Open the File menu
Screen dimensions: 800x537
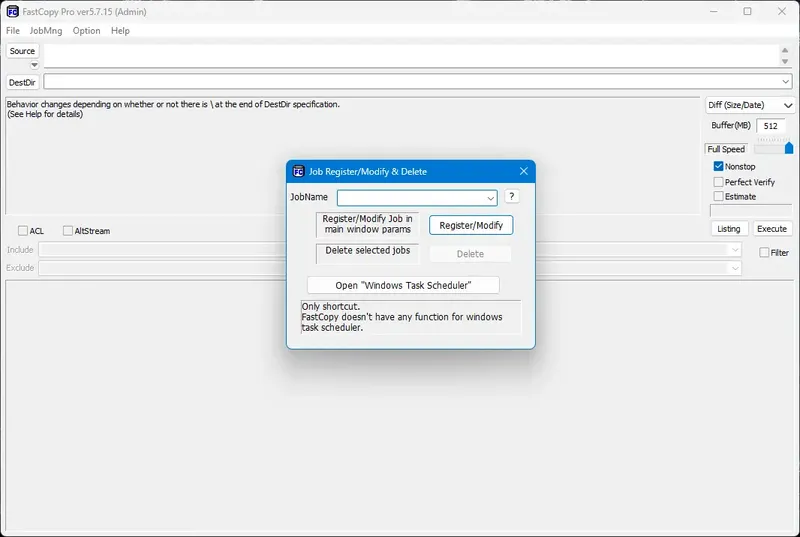[13, 31]
